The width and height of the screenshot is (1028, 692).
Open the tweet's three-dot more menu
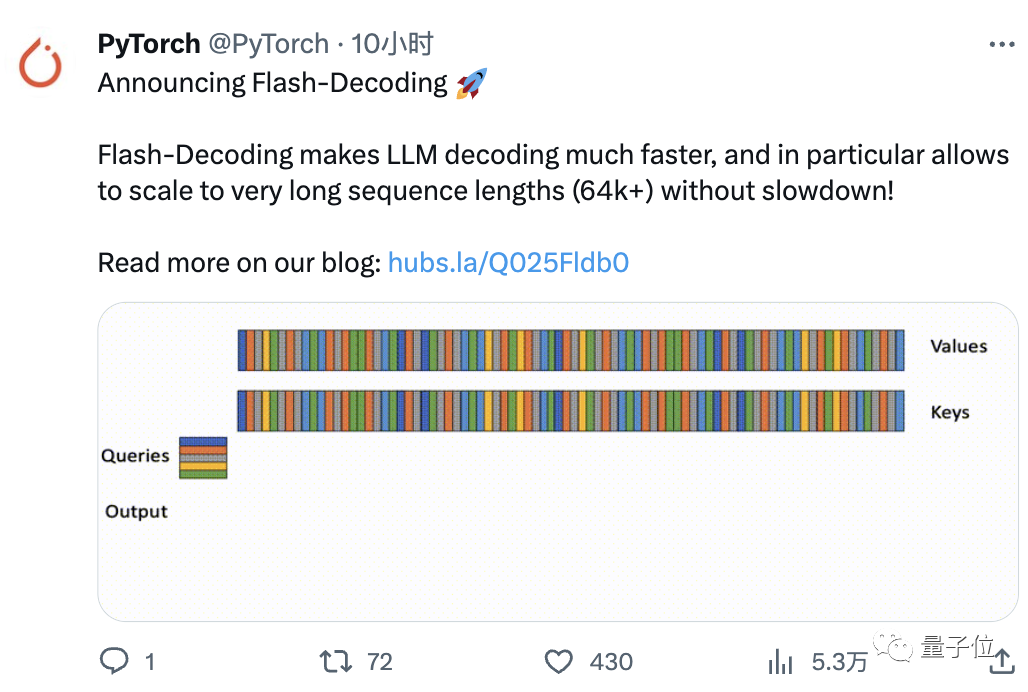tap(1002, 45)
